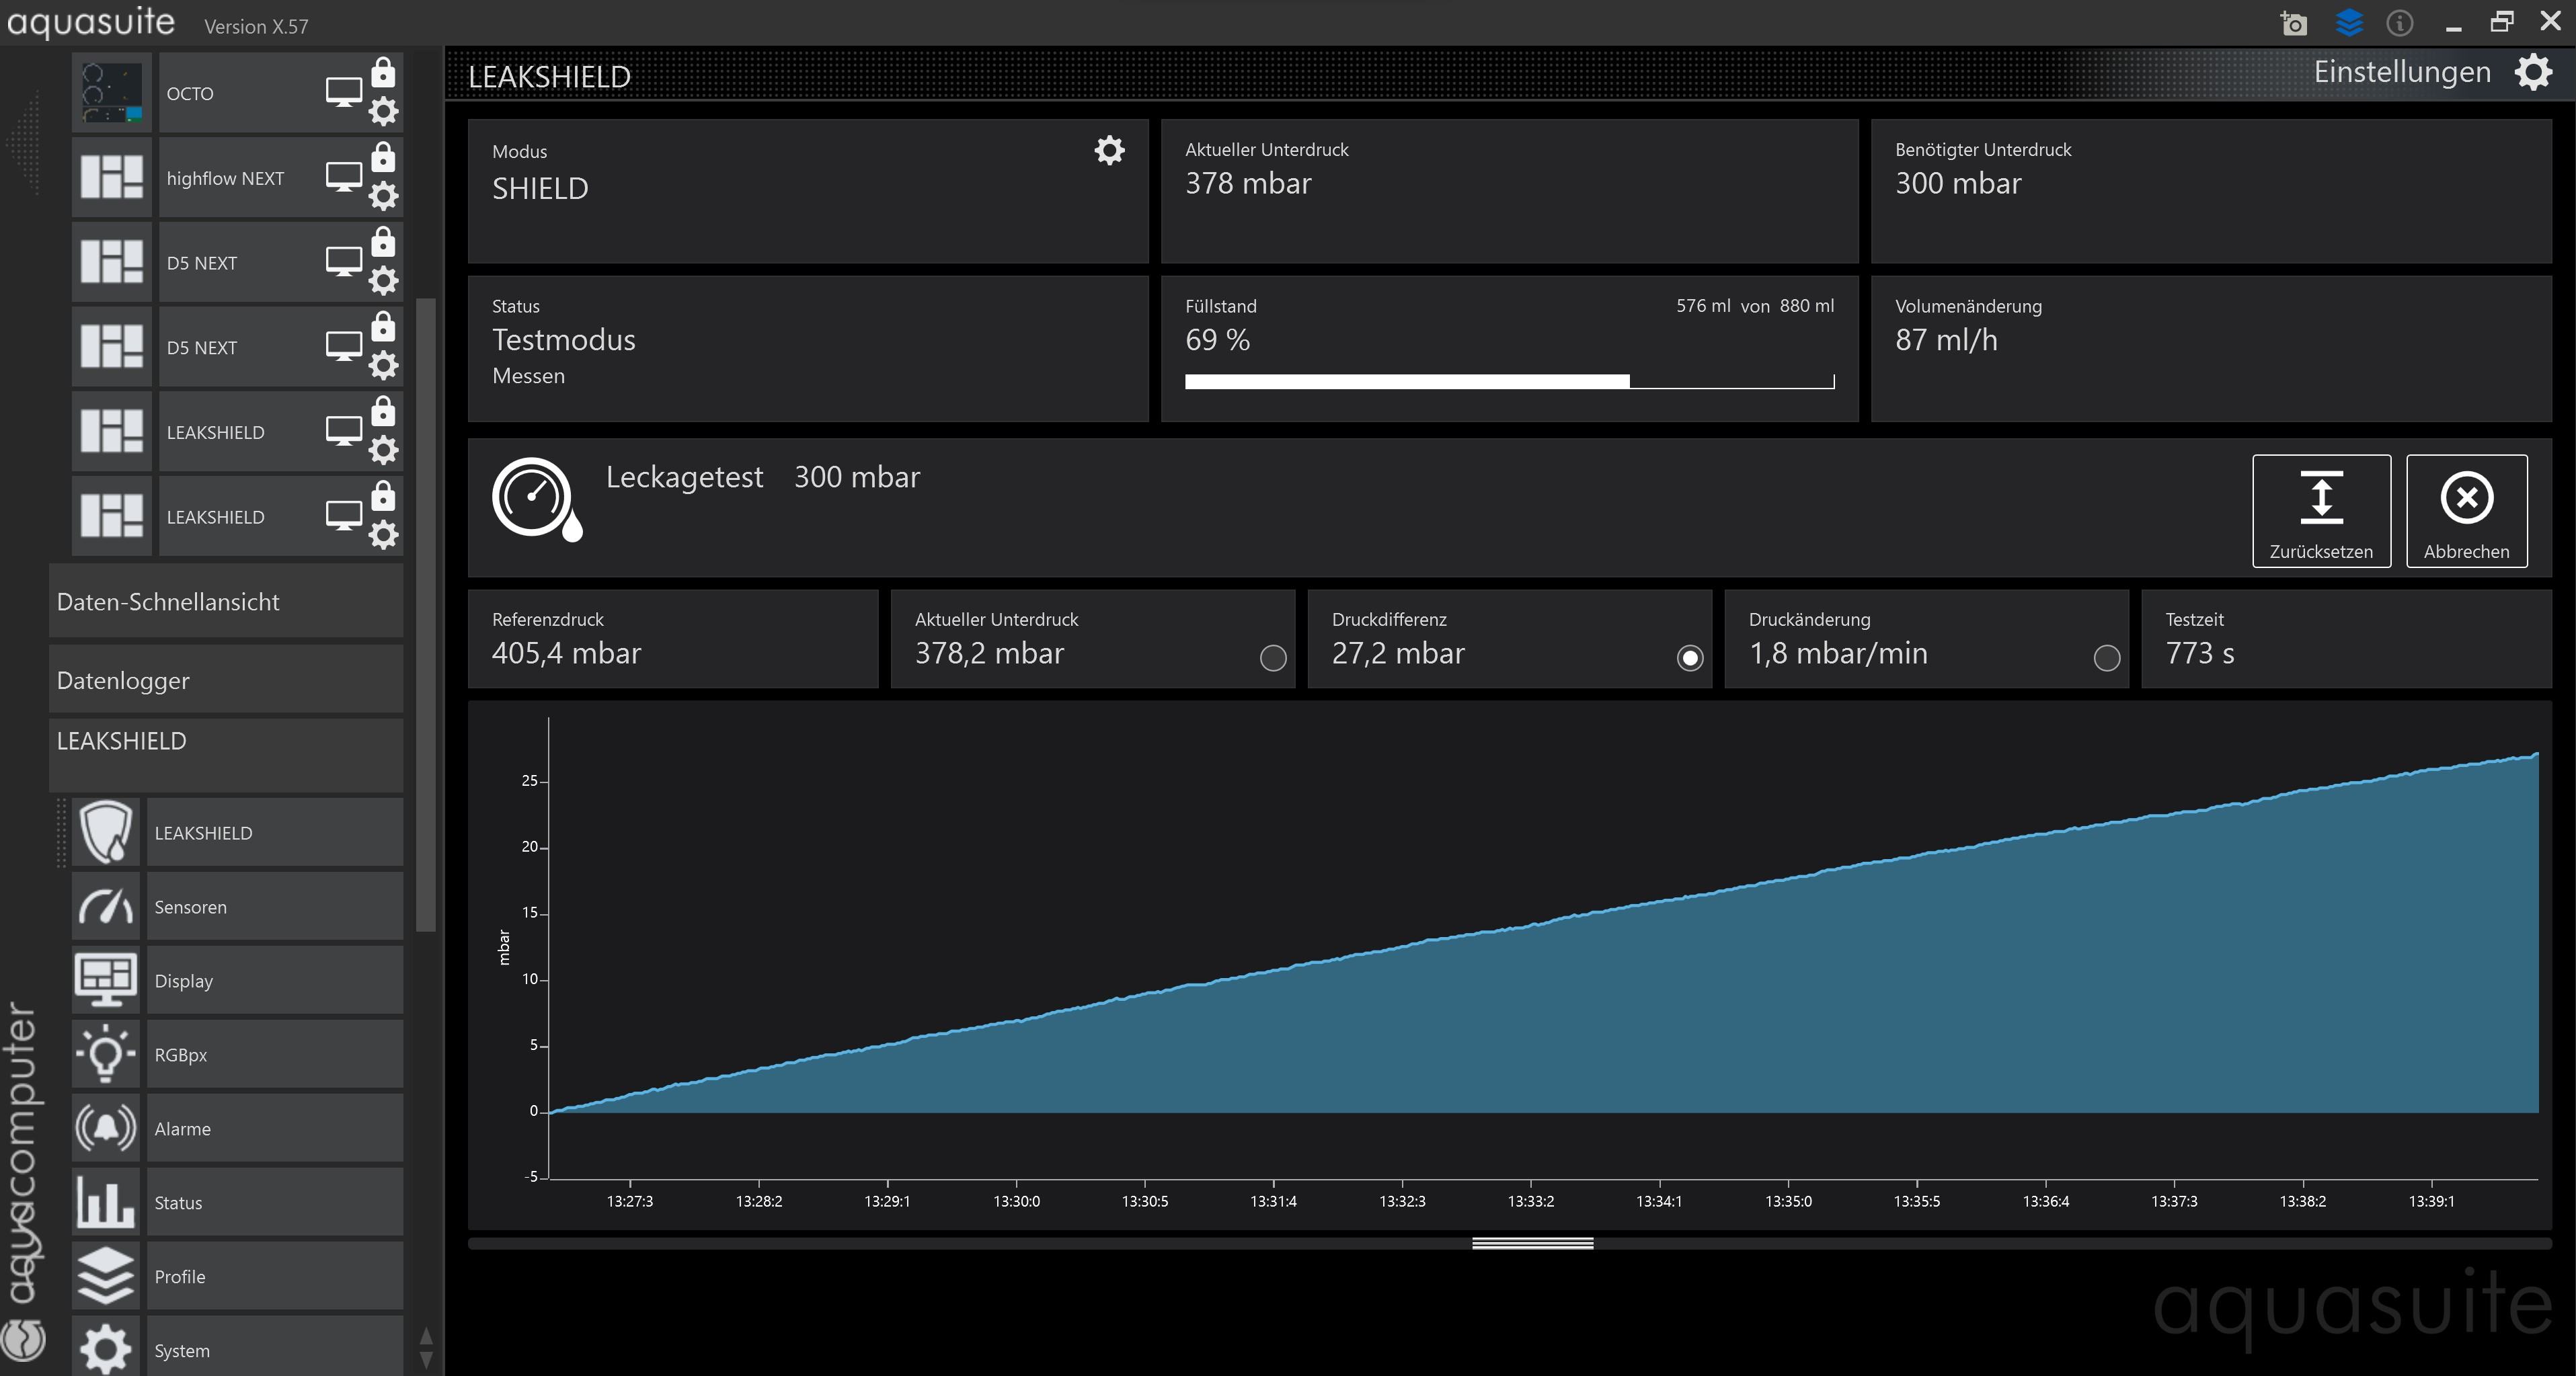Viewport: 2576px width, 1376px height.
Task: Click the Füllstand progress bar
Action: [x=1509, y=381]
